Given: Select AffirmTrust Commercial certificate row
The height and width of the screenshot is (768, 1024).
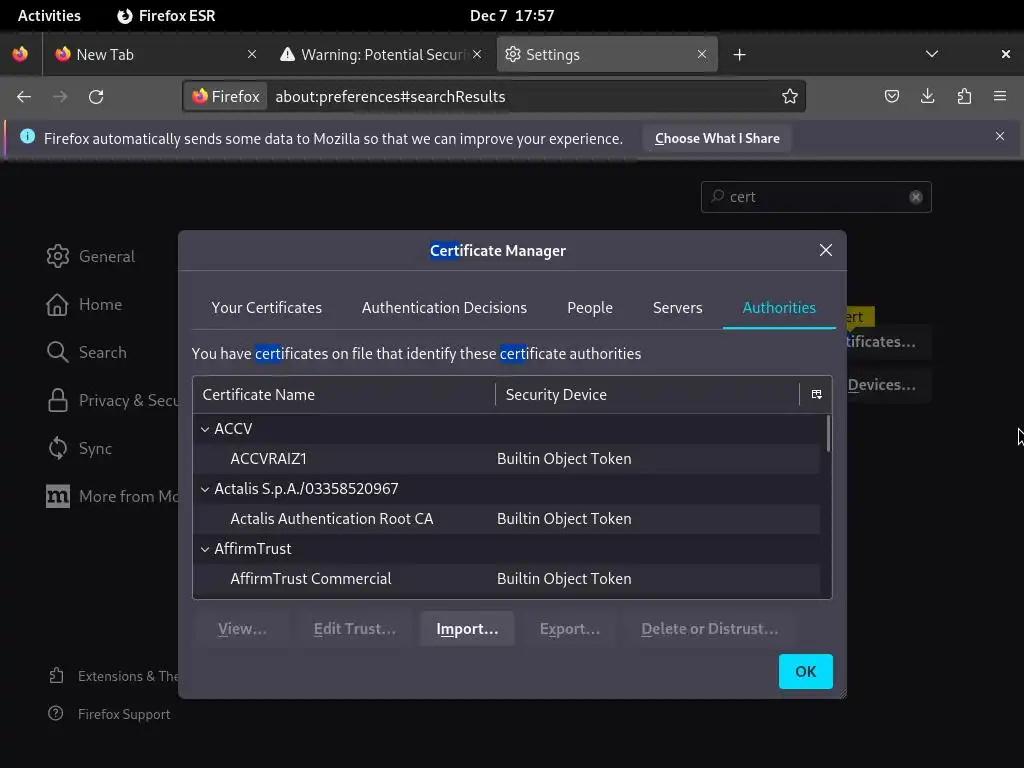Looking at the screenshot, I should pos(506,579).
